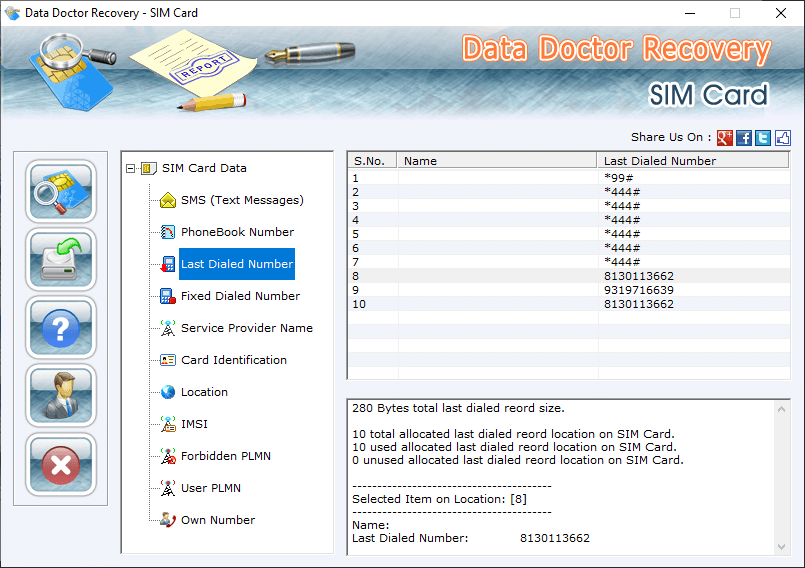
Task: Click the Last Dialed Number phone icon
Action: click(168, 264)
